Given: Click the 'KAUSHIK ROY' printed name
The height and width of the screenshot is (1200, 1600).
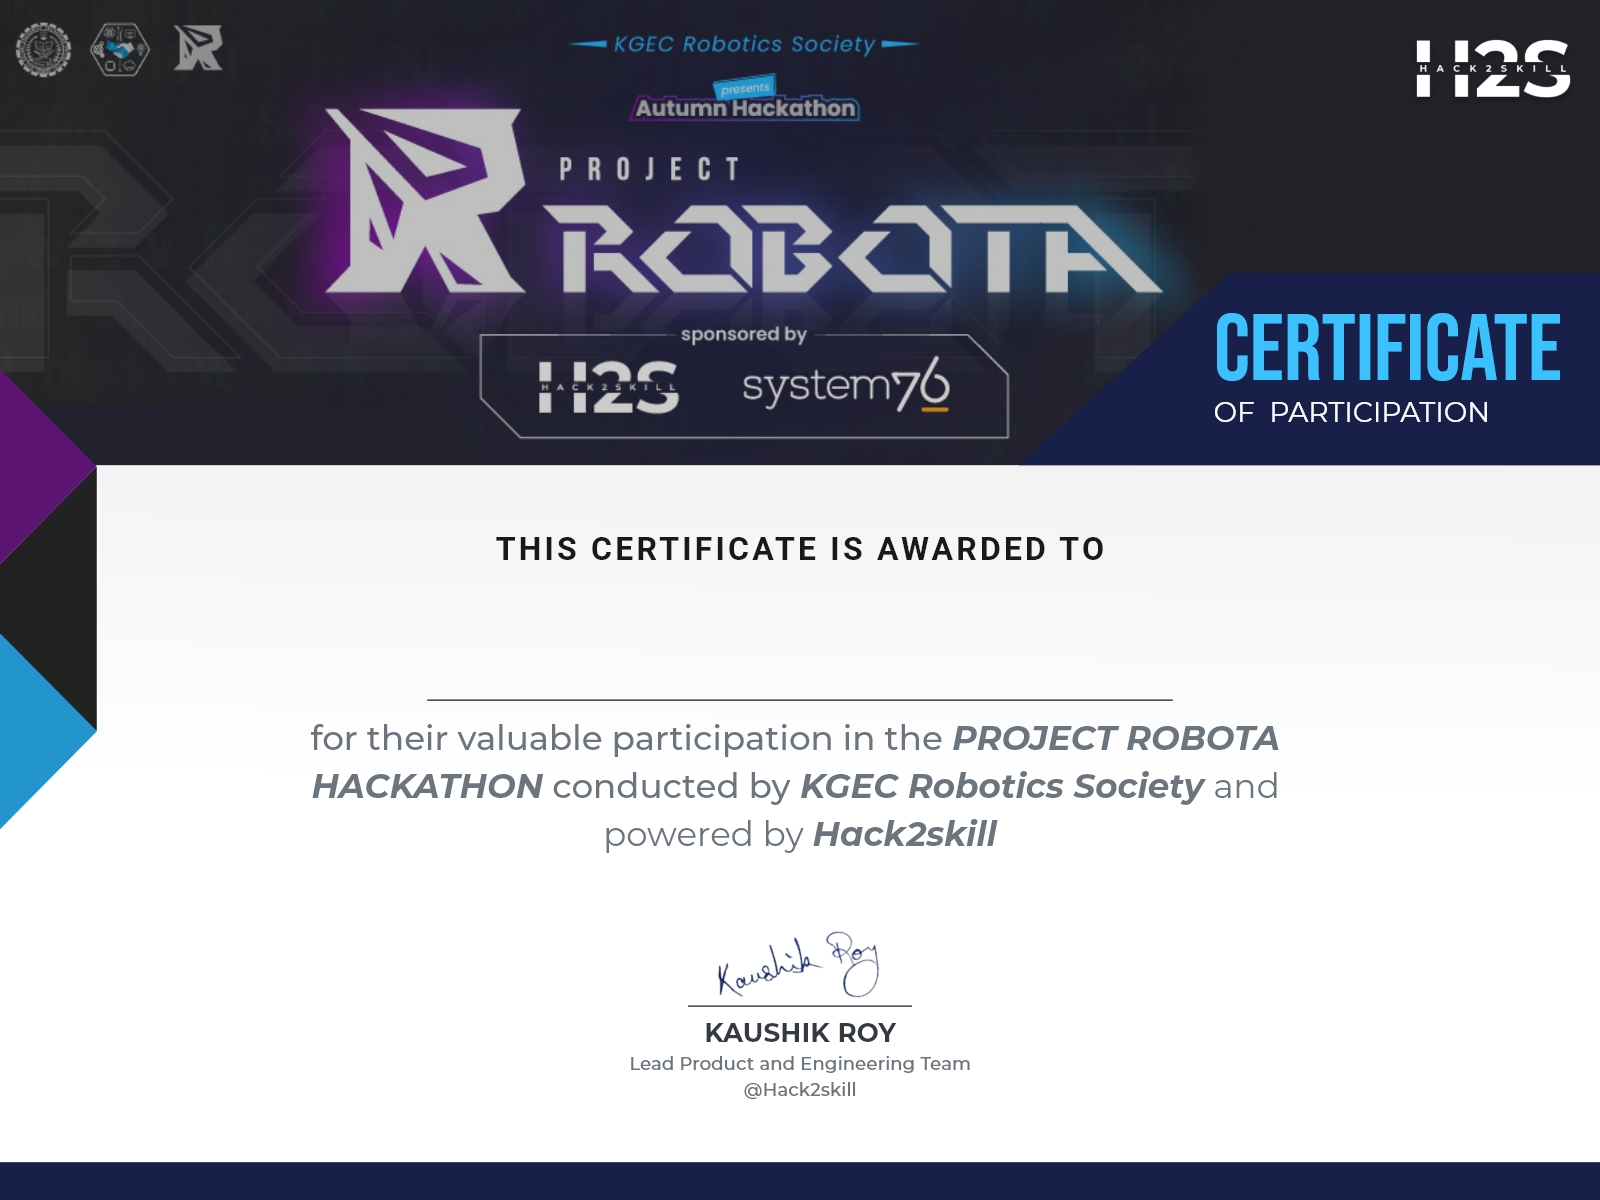Looking at the screenshot, I should (x=800, y=1032).
